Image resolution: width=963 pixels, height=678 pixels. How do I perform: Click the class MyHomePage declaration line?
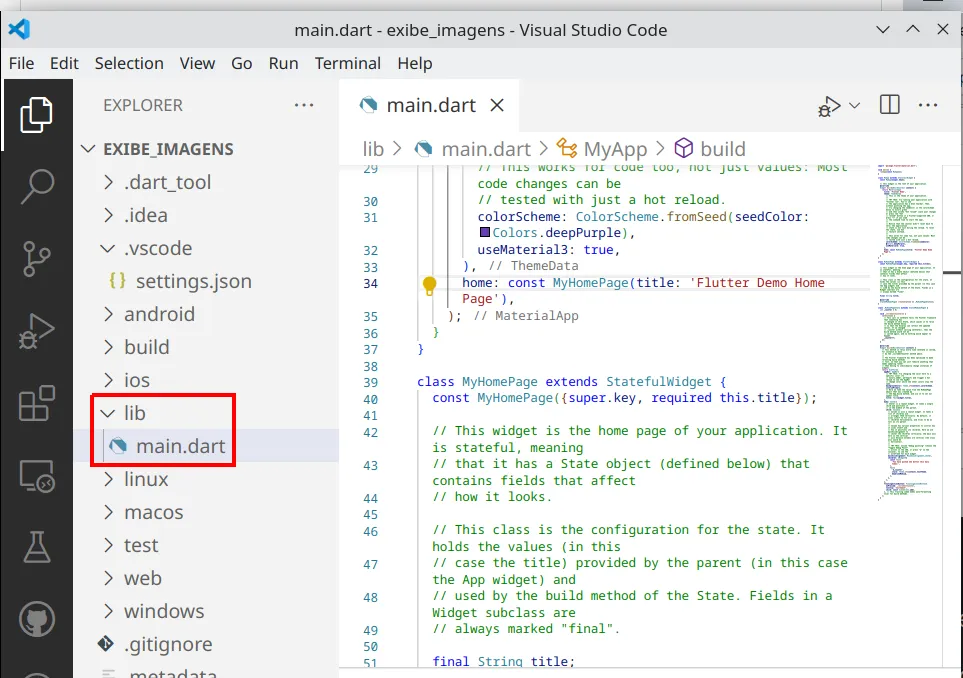571,381
